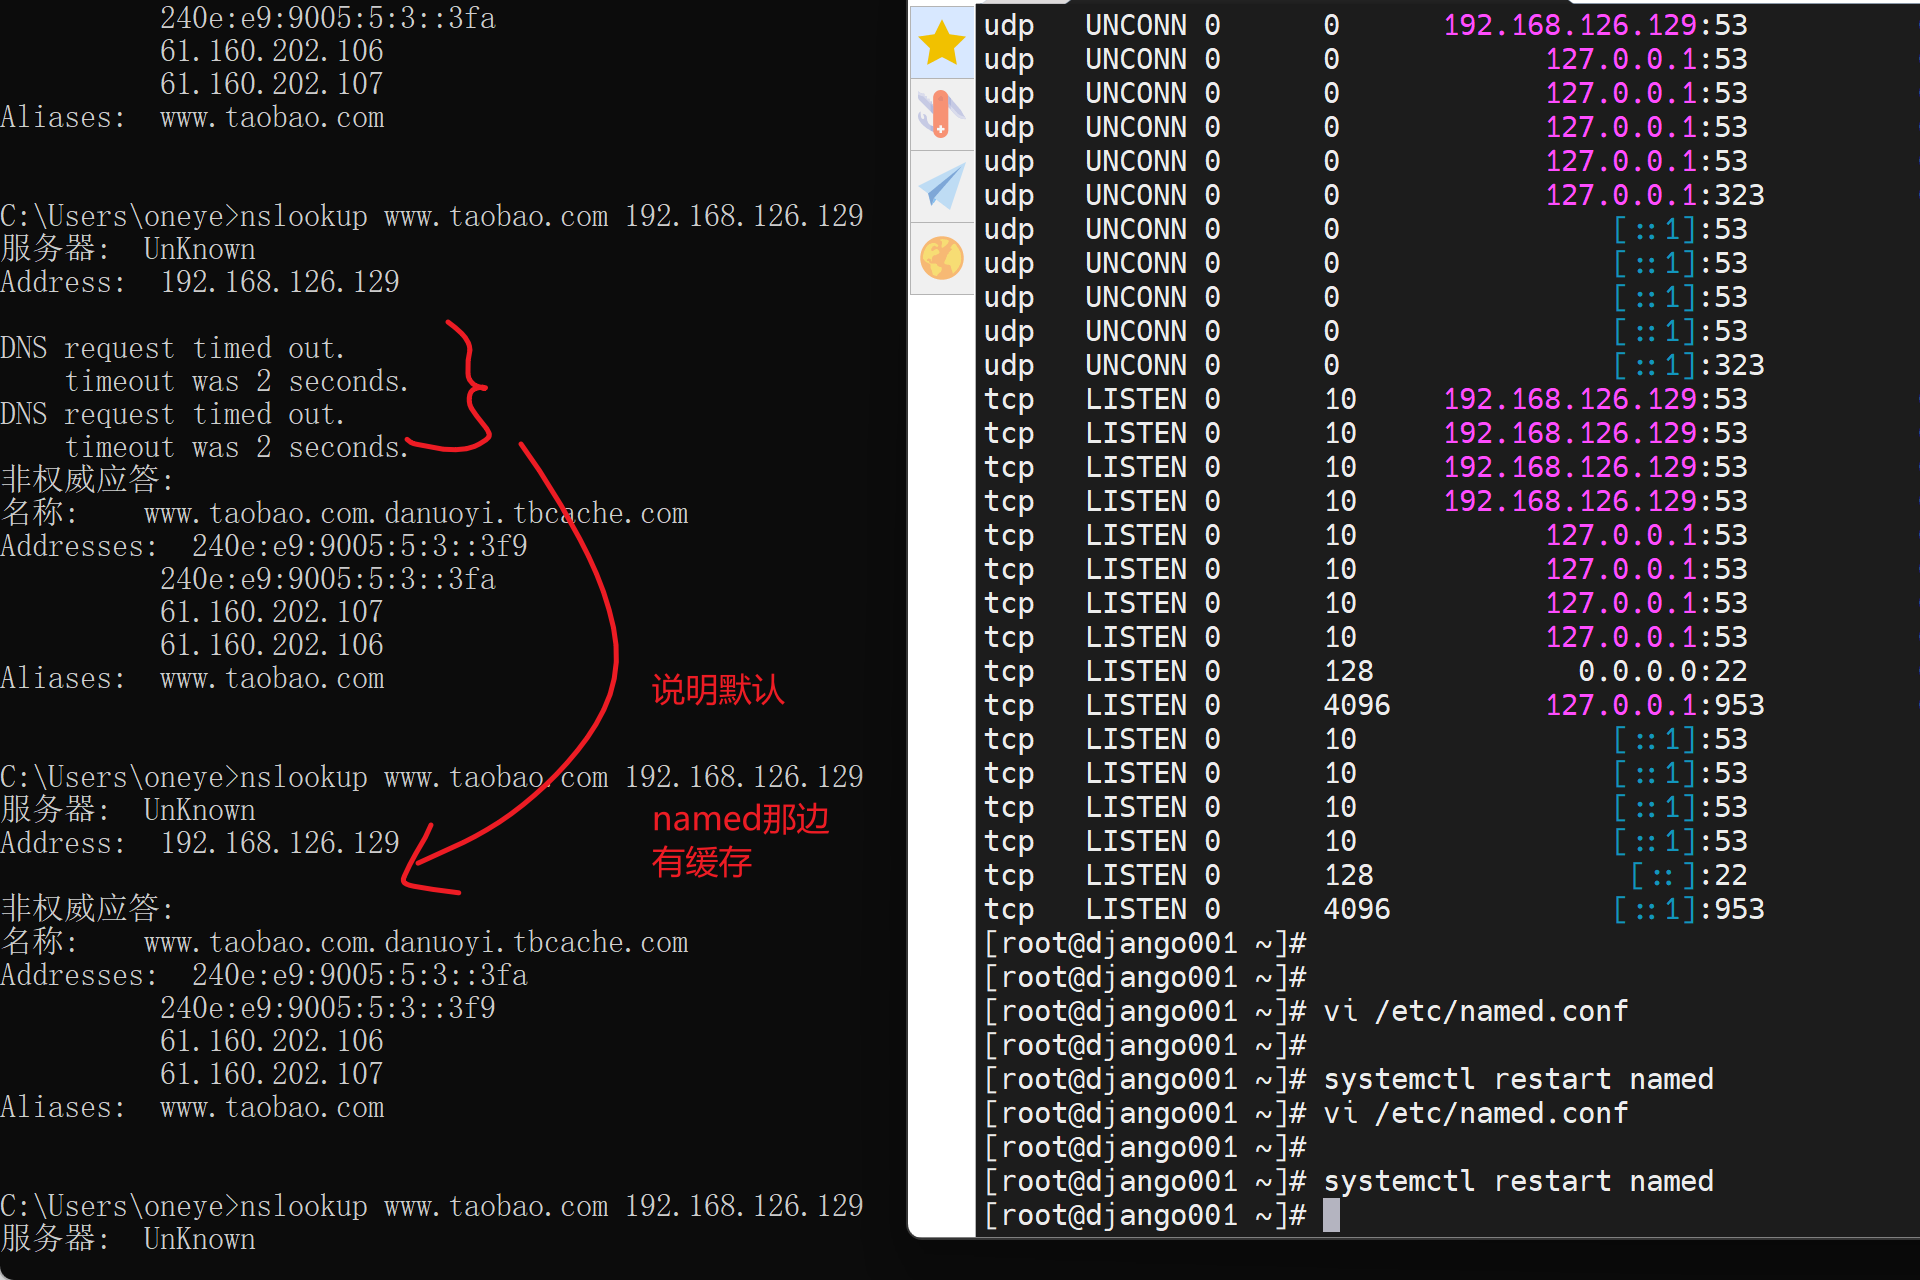Open the Sessions star sidebar tab
This screenshot has height=1280, width=1920.
[x=941, y=43]
